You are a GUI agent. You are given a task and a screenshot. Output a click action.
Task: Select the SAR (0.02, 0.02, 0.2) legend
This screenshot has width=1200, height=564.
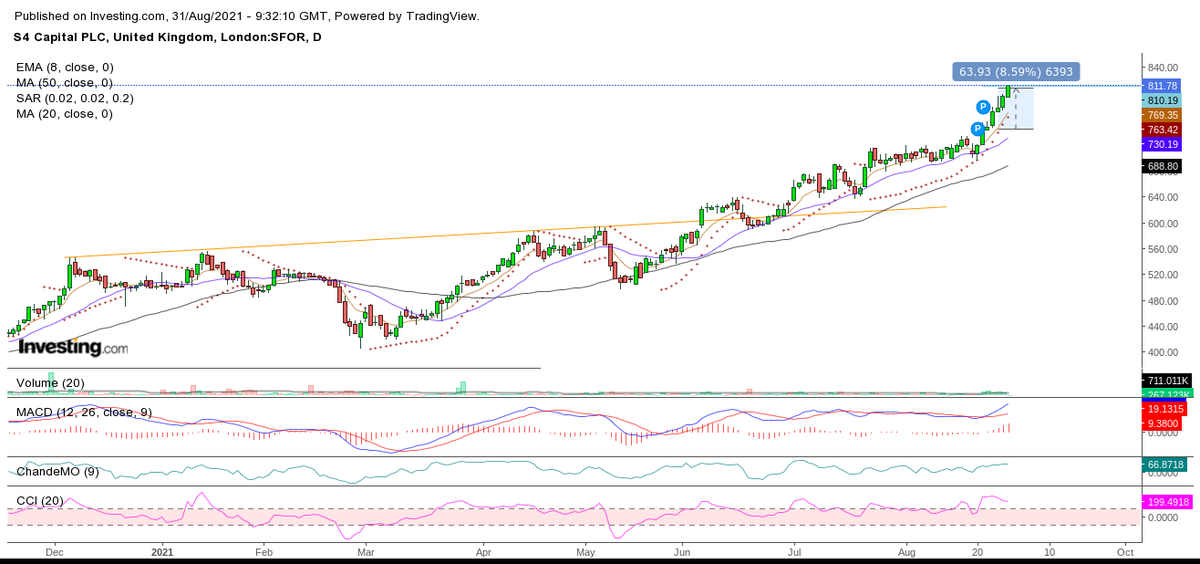(75, 98)
